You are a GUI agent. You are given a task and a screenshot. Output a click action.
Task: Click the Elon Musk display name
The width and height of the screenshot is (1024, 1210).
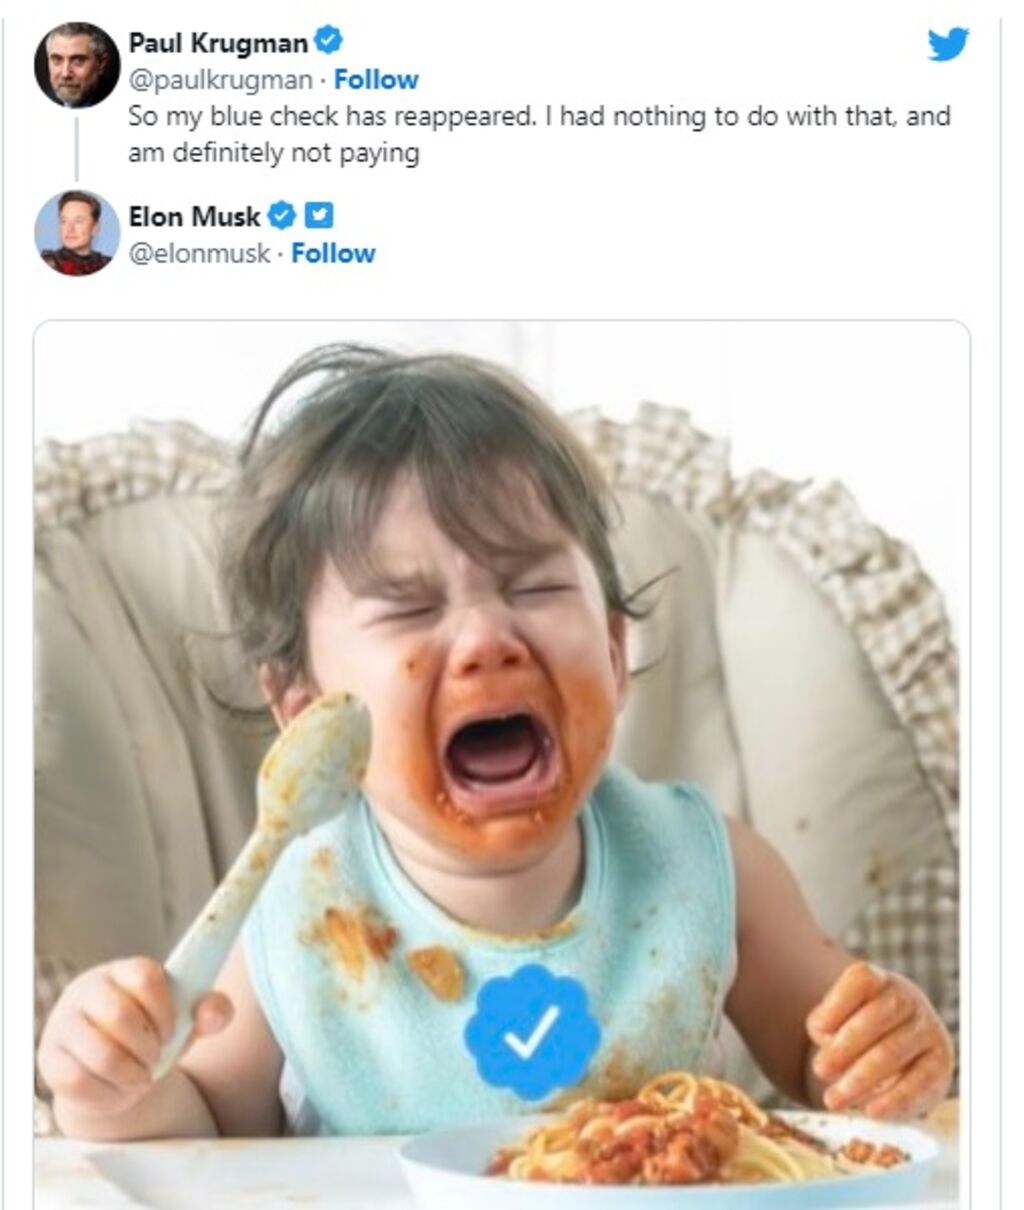click(194, 216)
